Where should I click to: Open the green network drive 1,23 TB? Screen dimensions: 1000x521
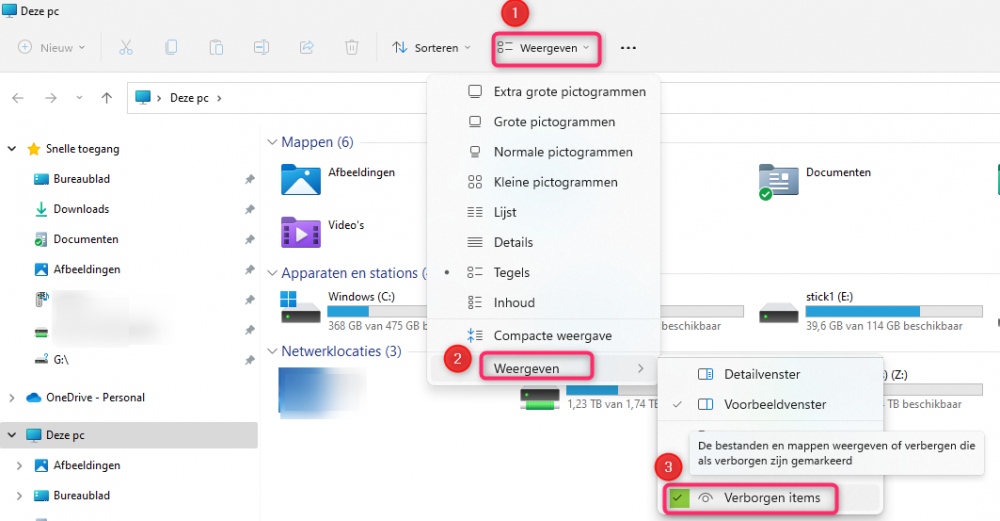(540, 399)
